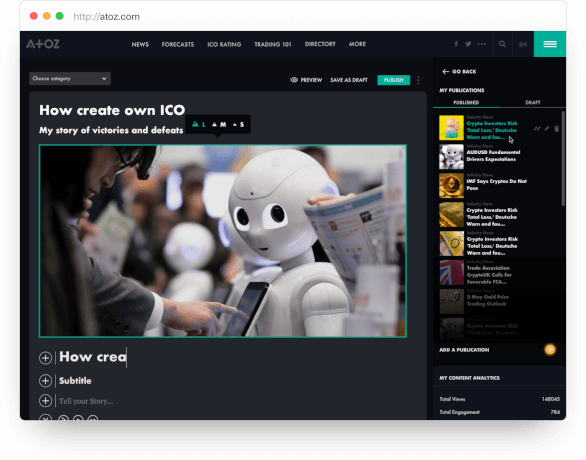Click the ADD A PUBLICATION label
The height and width of the screenshot is (460, 586).
(x=464, y=350)
